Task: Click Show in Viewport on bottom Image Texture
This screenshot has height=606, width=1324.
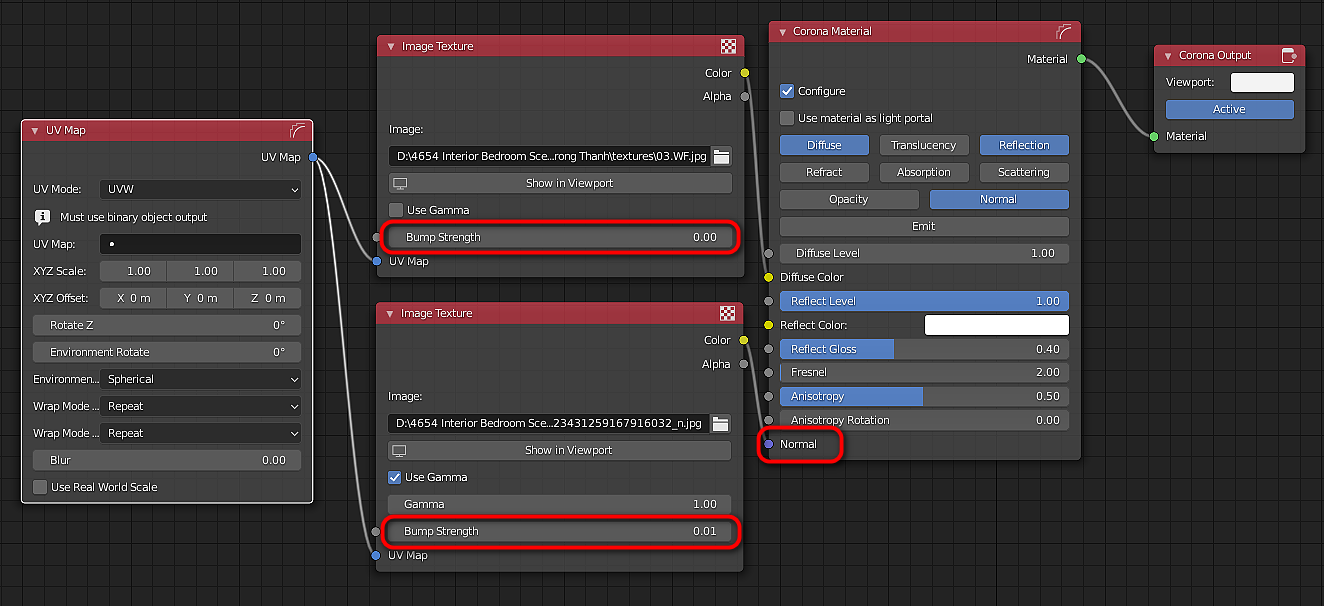Action: (560, 450)
